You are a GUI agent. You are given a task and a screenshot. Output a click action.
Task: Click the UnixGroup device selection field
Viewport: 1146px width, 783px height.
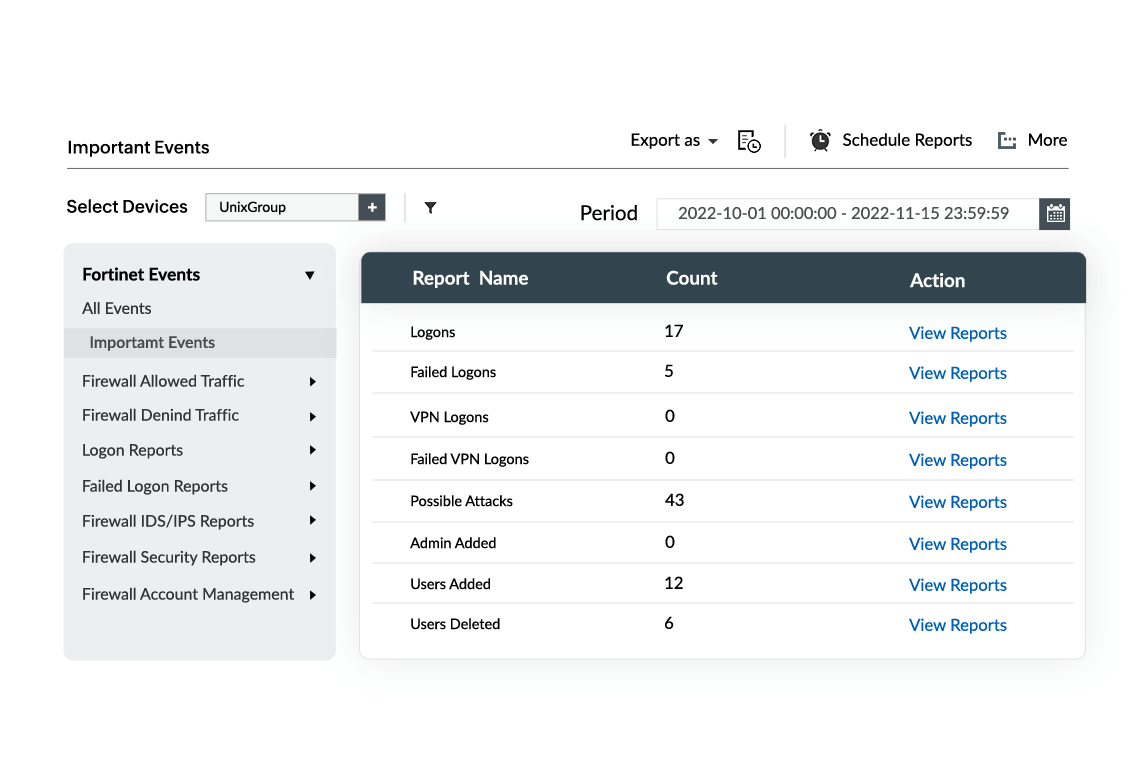(x=282, y=207)
